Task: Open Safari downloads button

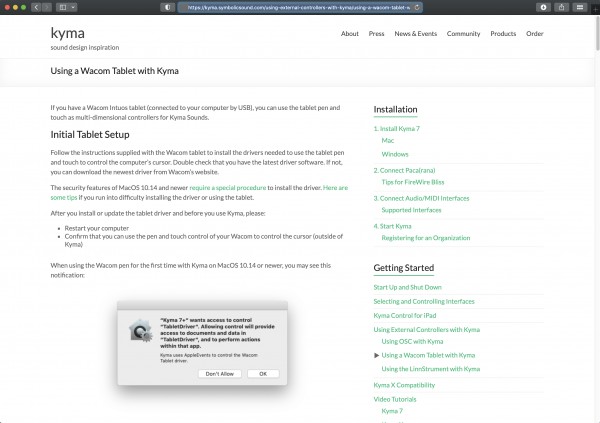Action: pos(543,7)
